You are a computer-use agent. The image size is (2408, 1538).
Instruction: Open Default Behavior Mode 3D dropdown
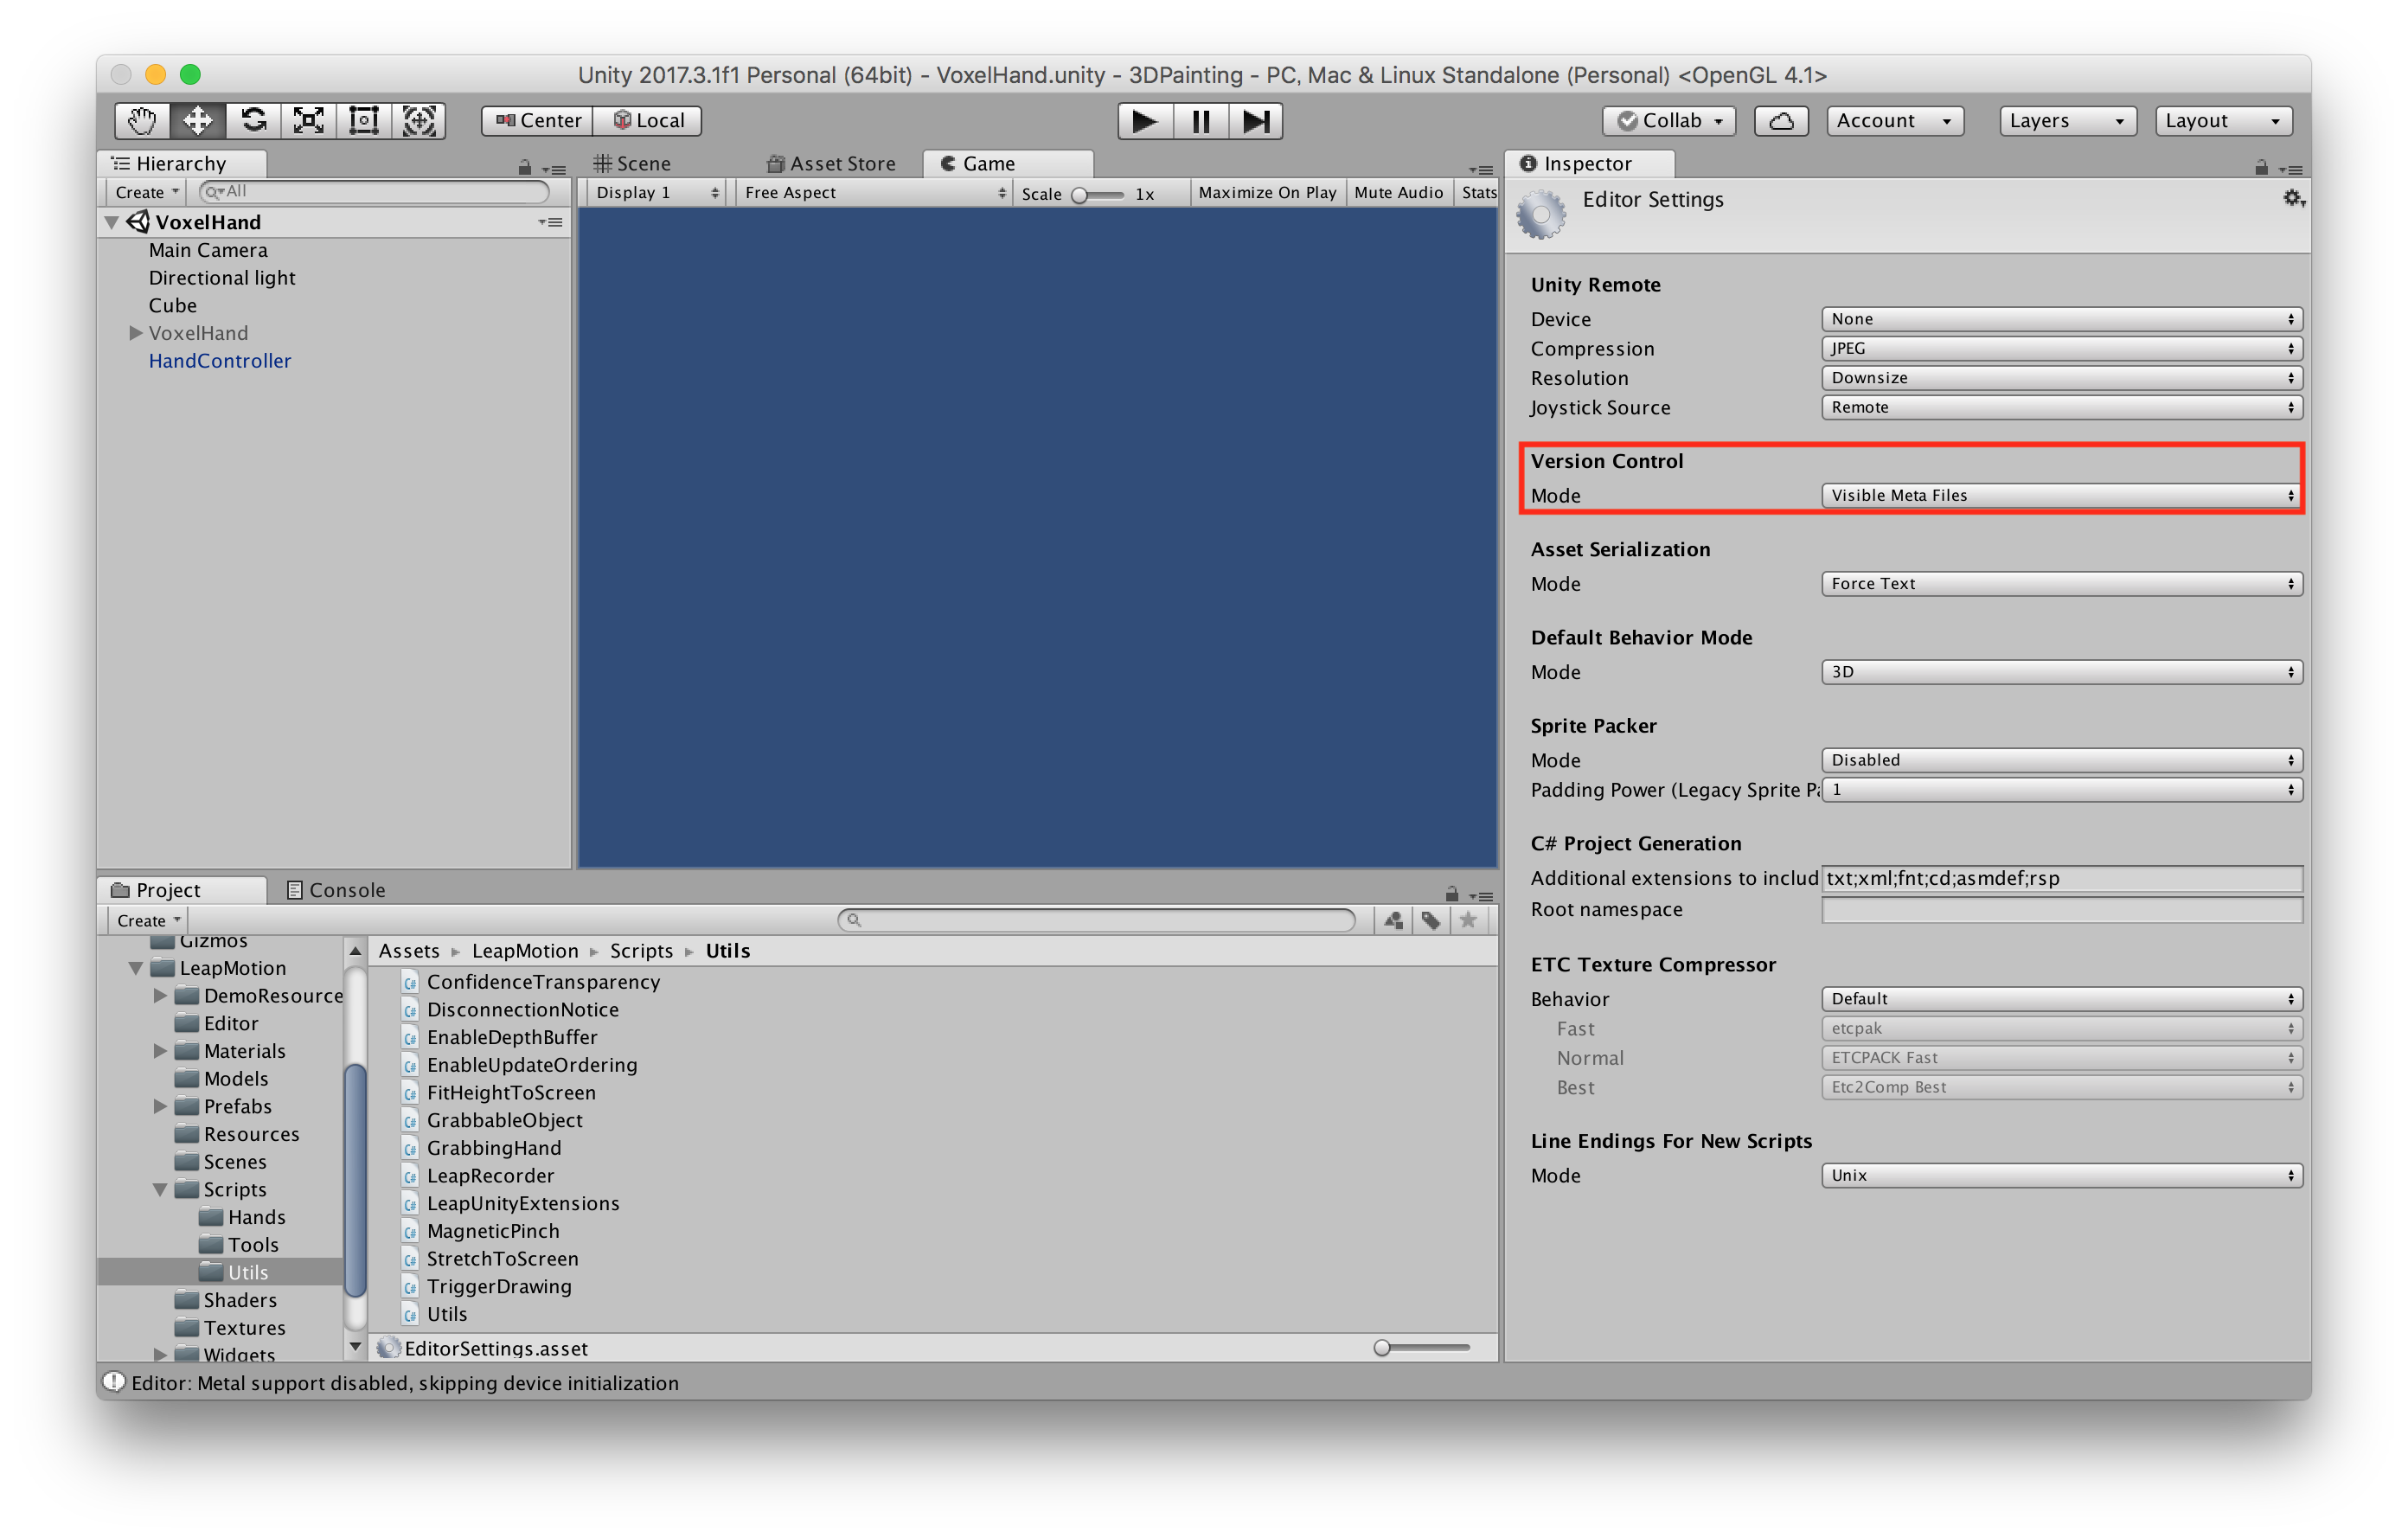2062,672
